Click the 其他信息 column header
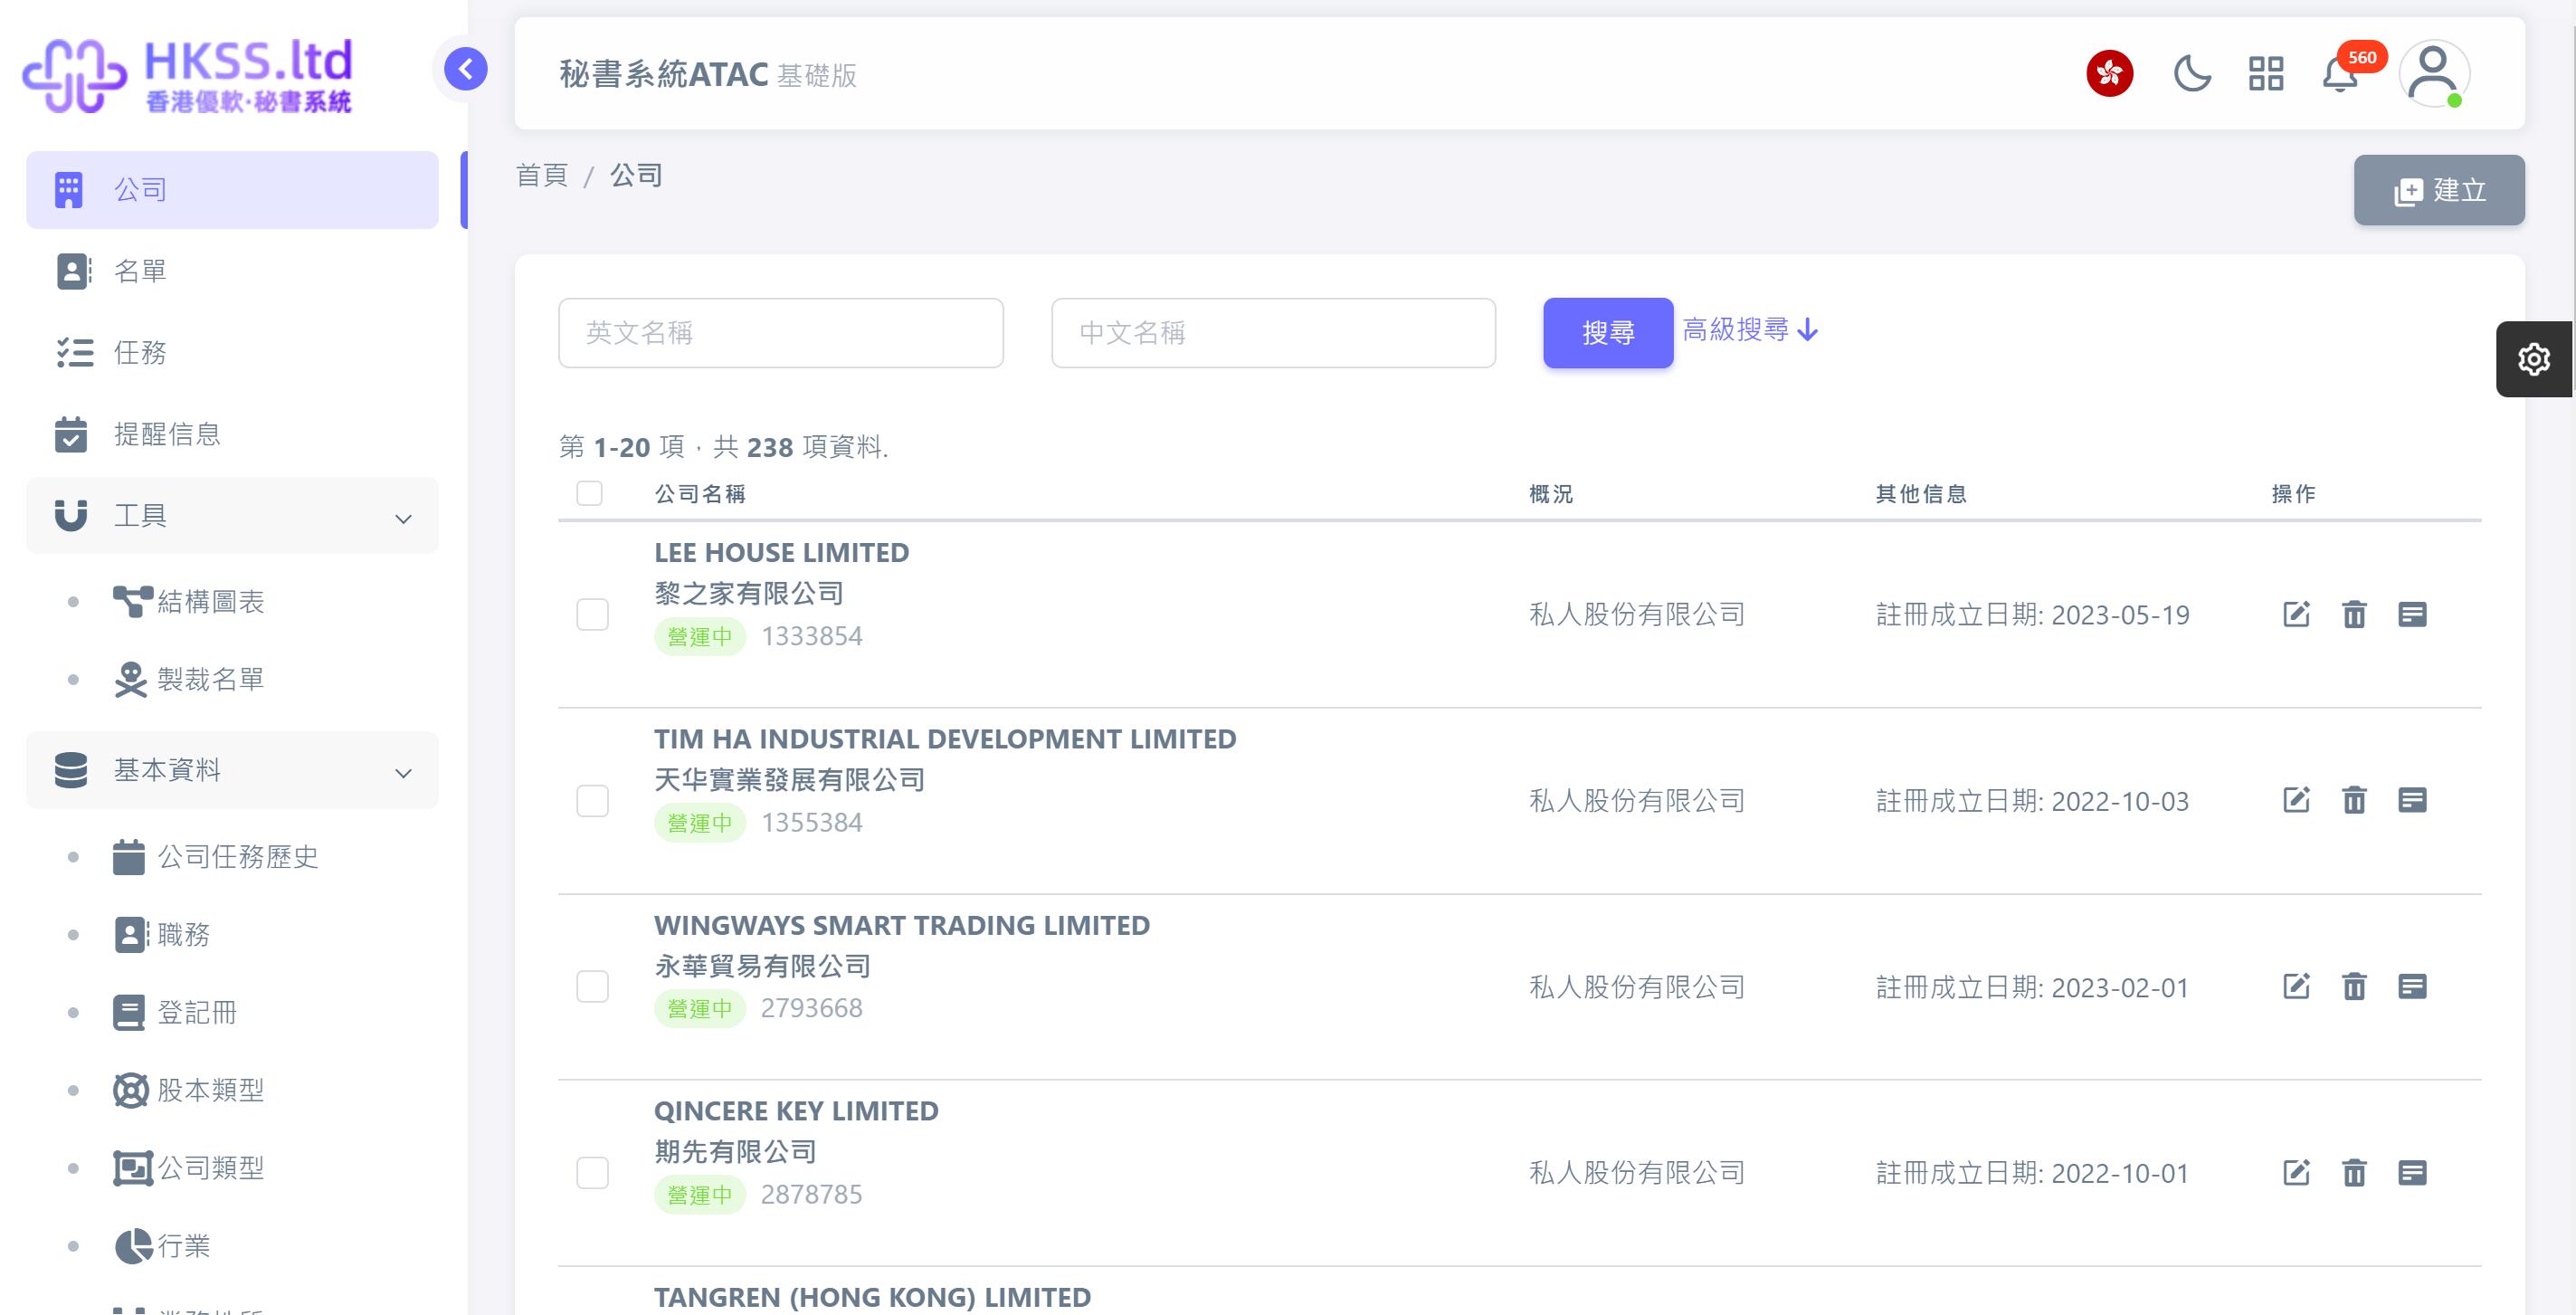This screenshot has height=1315, width=2576. pyautogui.click(x=1921, y=494)
